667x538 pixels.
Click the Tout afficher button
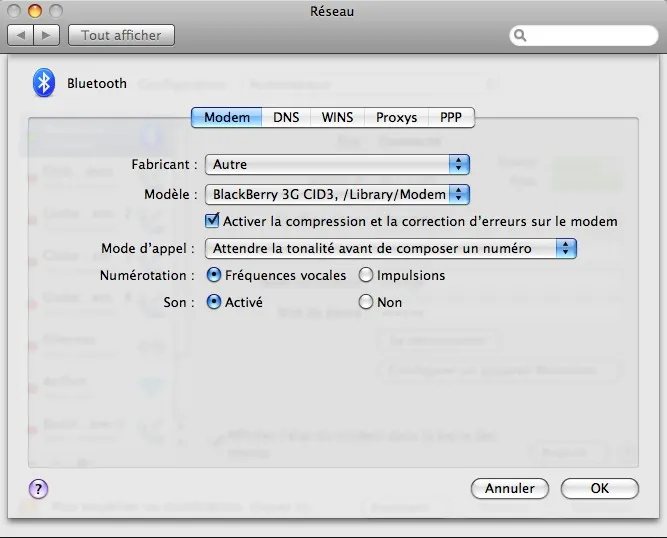pyautogui.click(x=121, y=35)
